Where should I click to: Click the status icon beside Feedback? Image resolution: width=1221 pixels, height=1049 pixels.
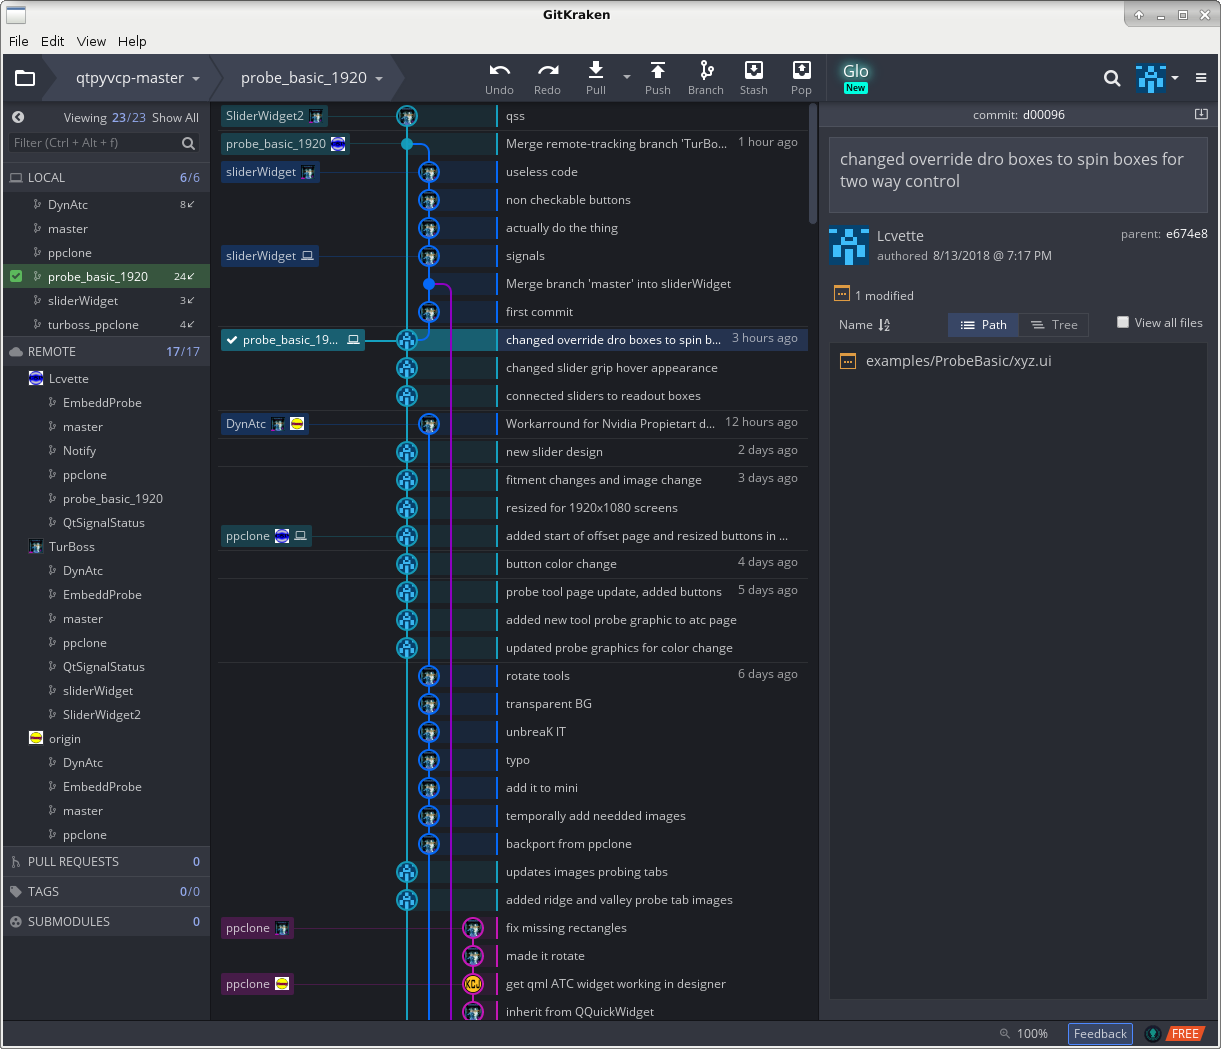[1153, 1034]
